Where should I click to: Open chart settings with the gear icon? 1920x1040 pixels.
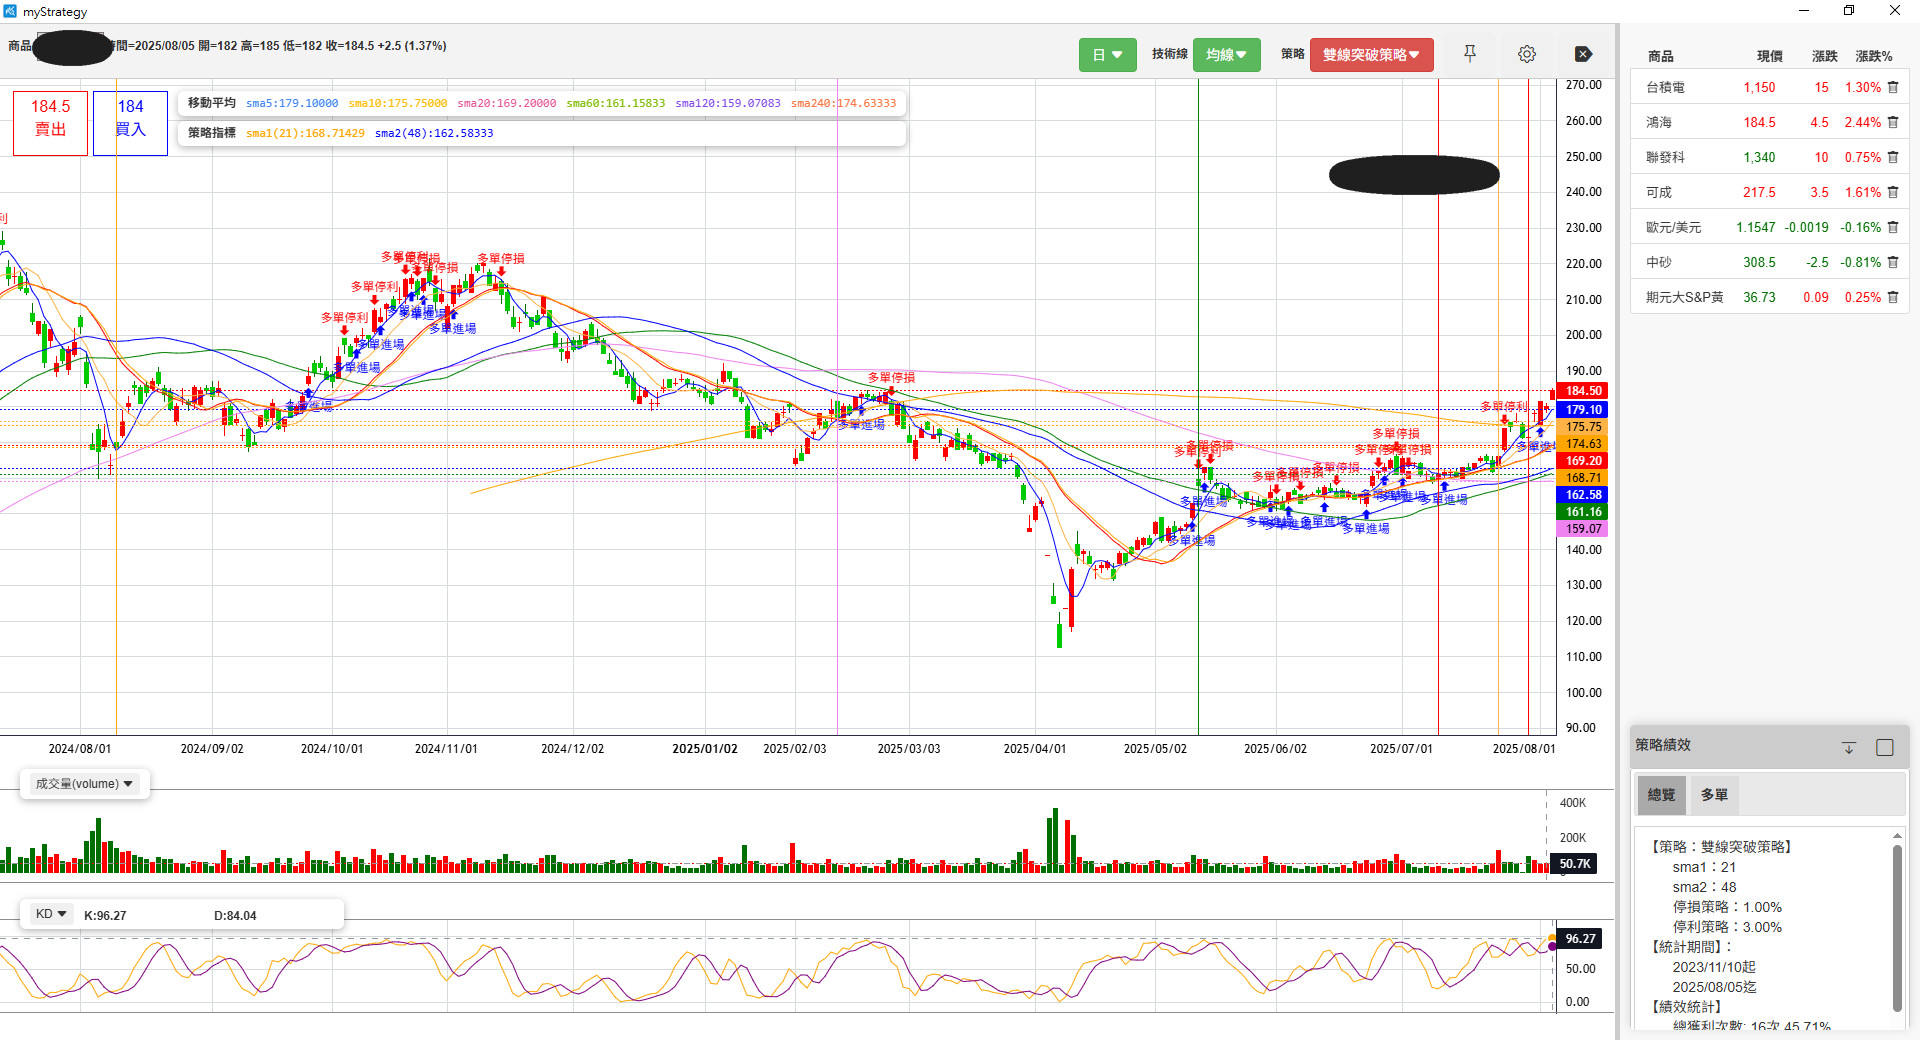[x=1526, y=54]
